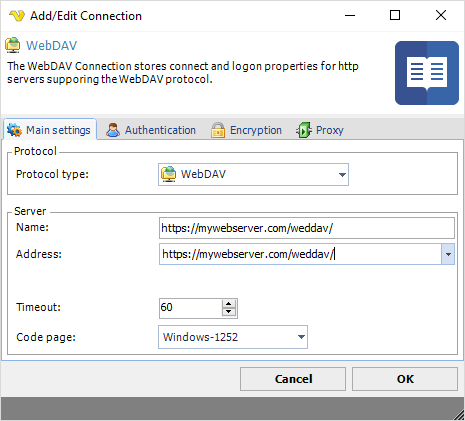This screenshot has width=465, height=421.
Task: Open the Address history dropdown arrow
Action: pyautogui.click(x=448, y=254)
